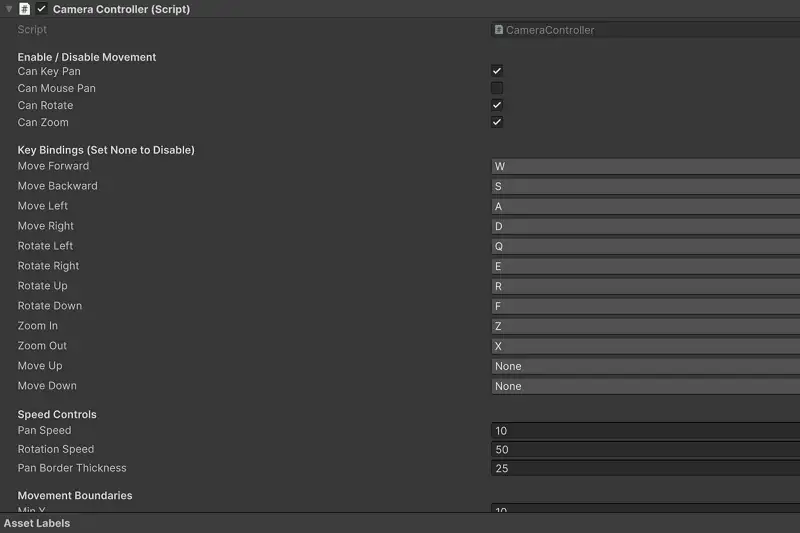Toggle the Can Zoom checkbox

496,122
